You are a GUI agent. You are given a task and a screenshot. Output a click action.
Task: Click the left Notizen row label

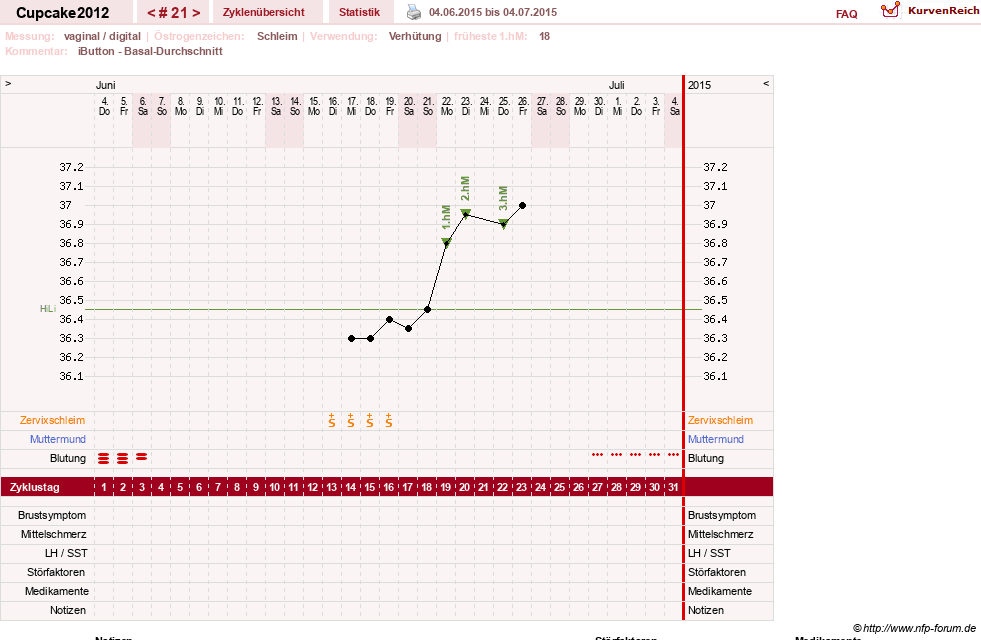click(x=68, y=610)
